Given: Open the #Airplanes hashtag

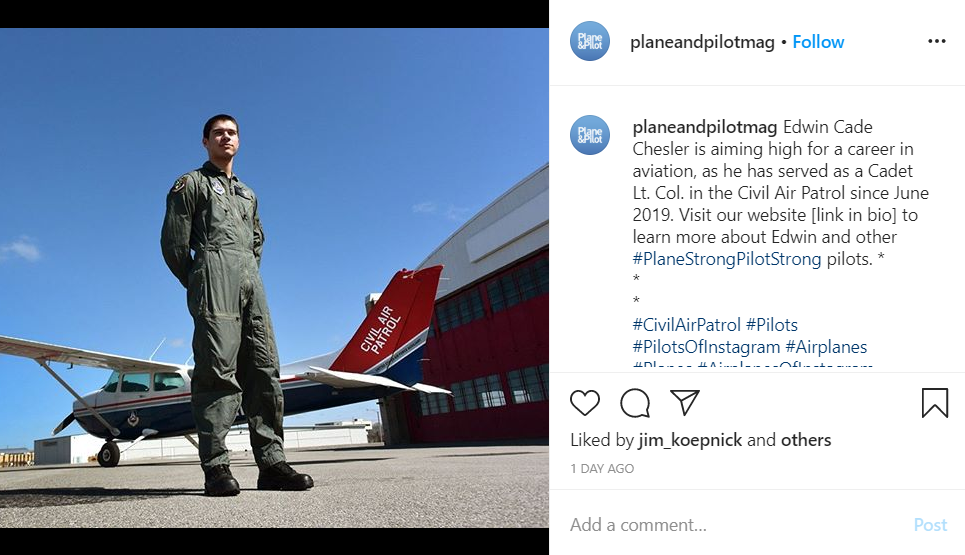Looking at the screenshot, I should tap(826, 347).
